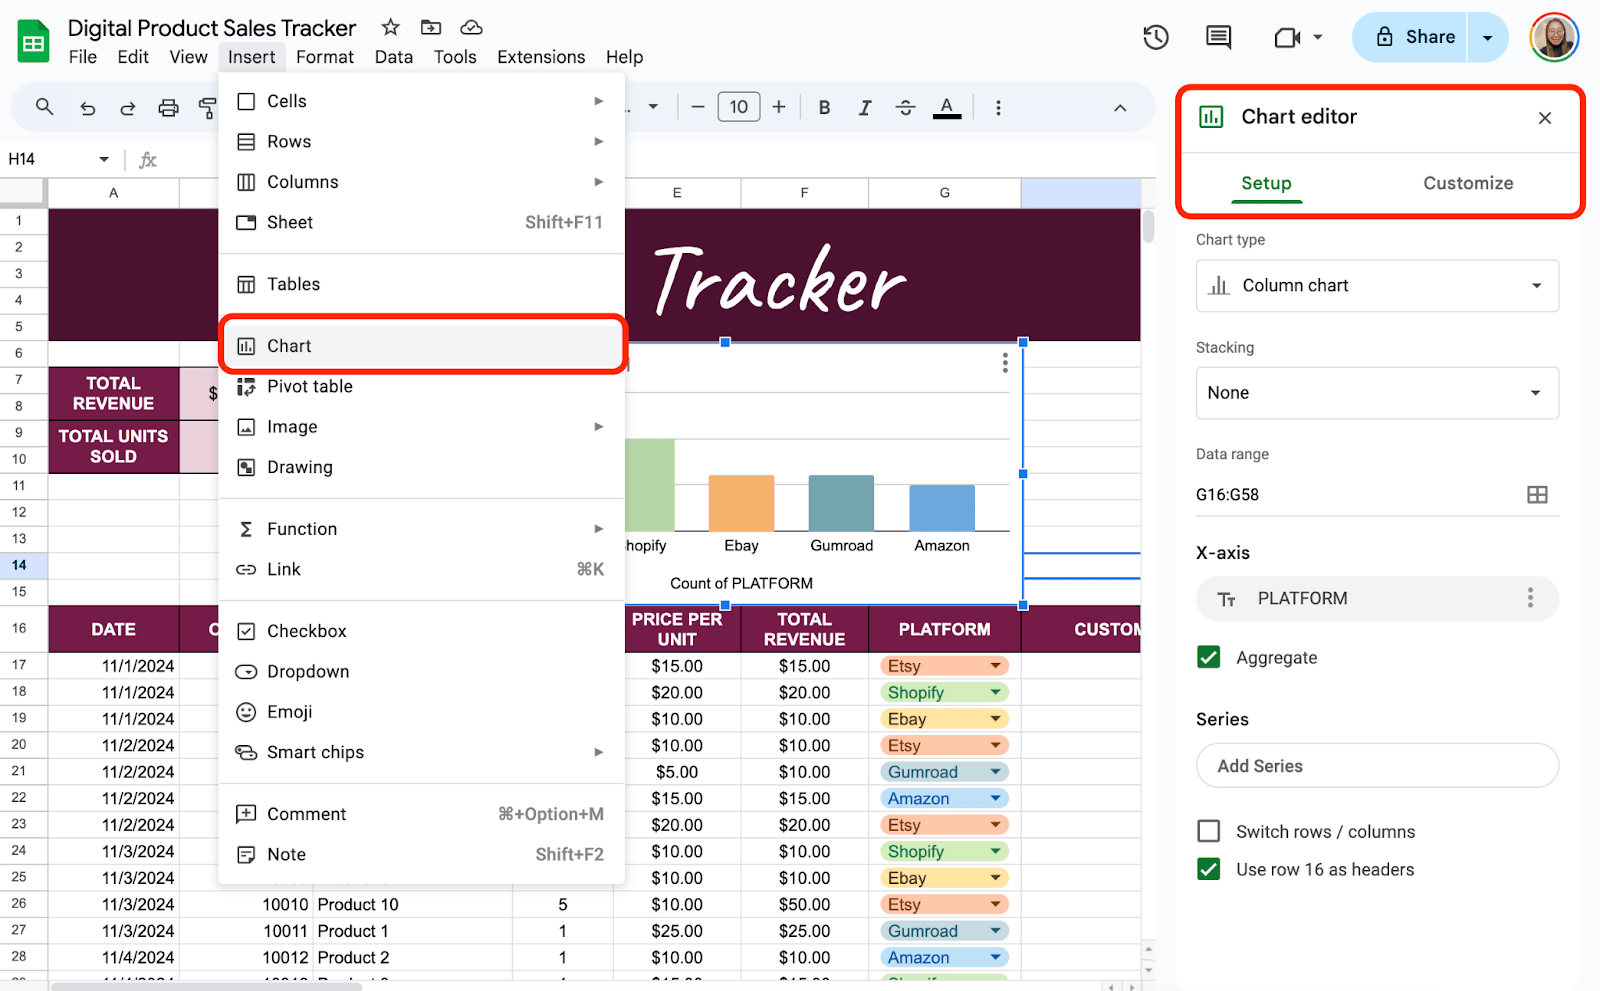Click the font size input field
Viewport: 1600px width, 991px height.
[x=739, y=108]
